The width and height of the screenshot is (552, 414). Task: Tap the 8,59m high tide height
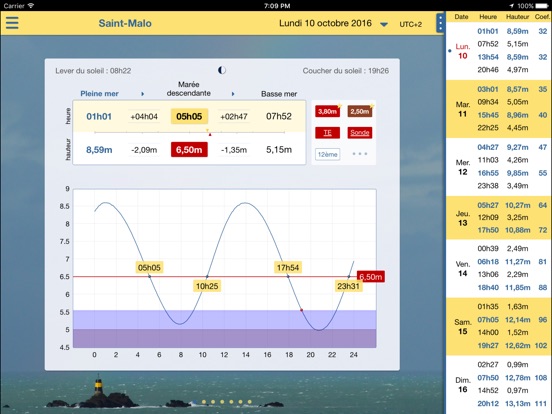99,150
